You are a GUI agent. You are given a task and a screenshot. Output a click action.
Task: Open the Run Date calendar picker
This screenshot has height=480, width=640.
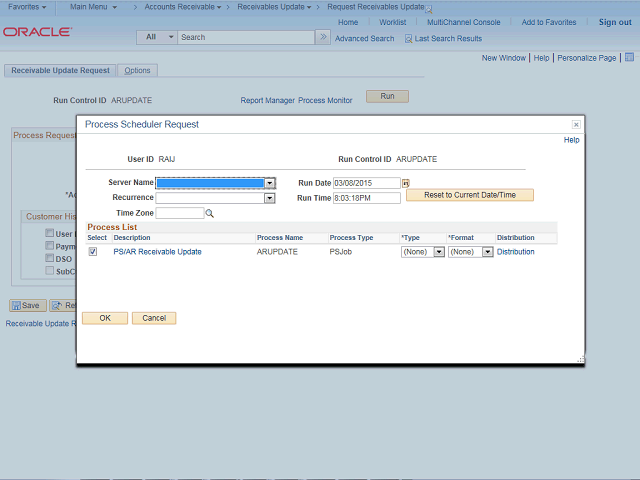pos(406,183)
